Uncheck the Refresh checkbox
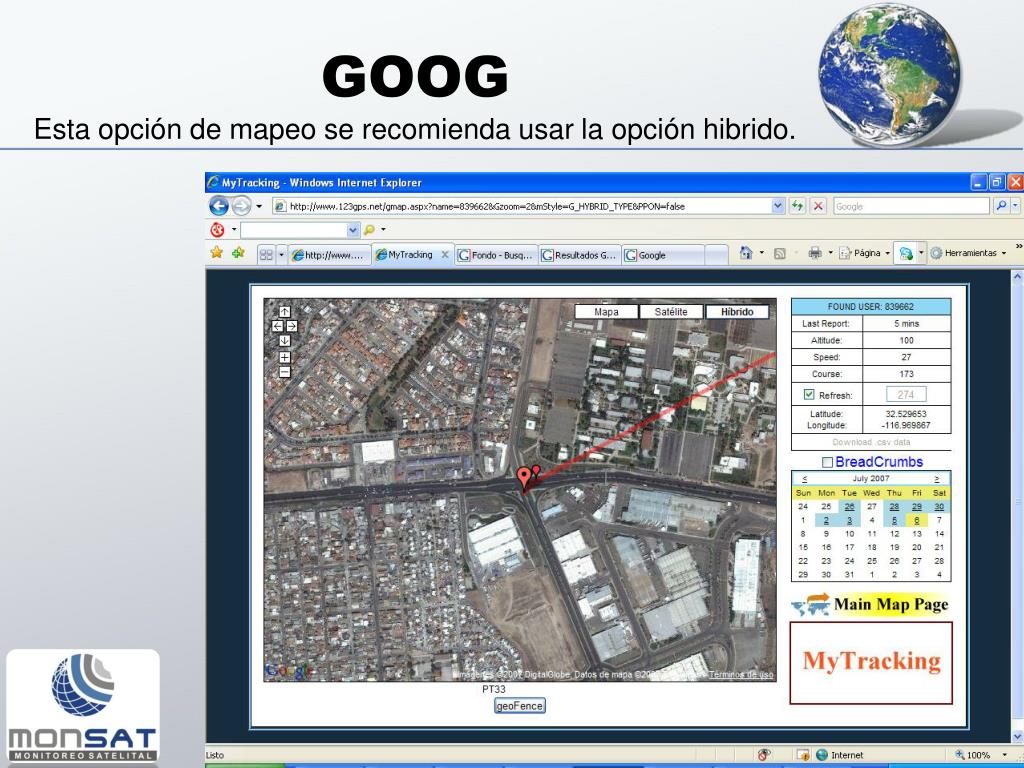This screenshot has height=768, width=1024. [809, 394]
